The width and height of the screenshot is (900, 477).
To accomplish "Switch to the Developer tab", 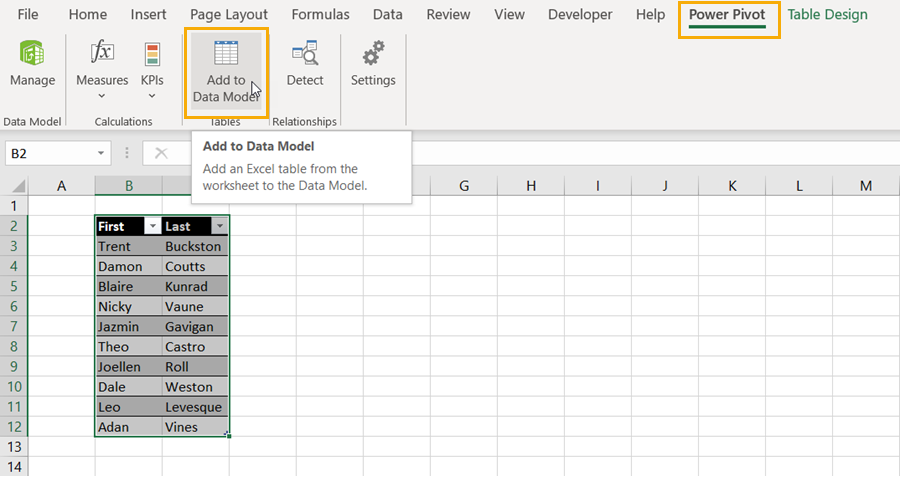I will pos(580,14).
